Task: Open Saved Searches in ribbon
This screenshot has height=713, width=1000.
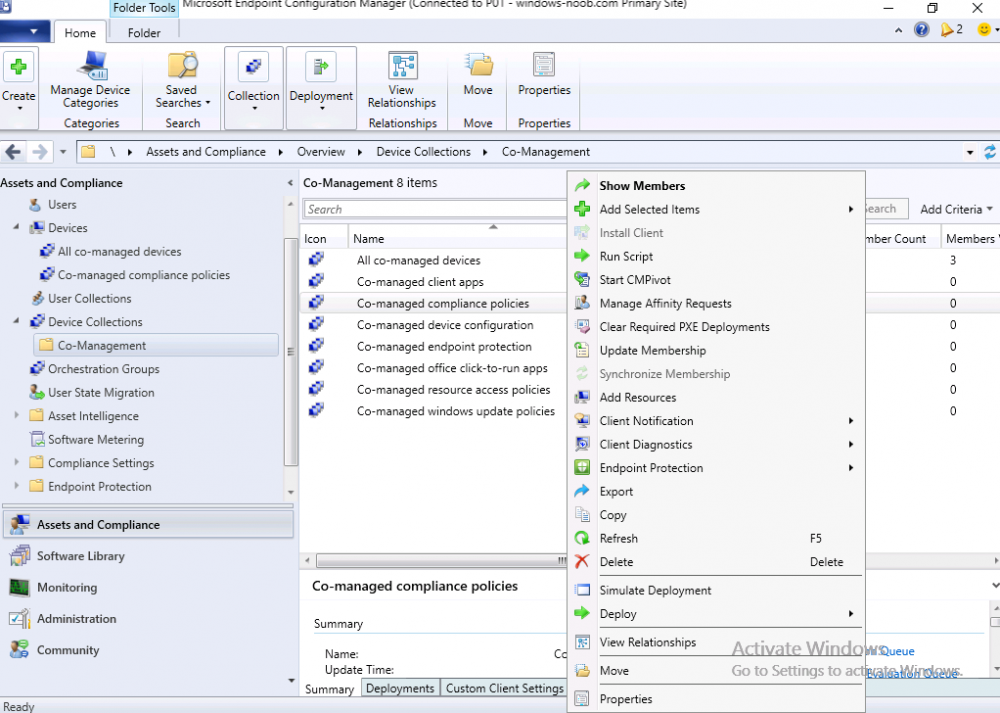Action: coord(182,80)
